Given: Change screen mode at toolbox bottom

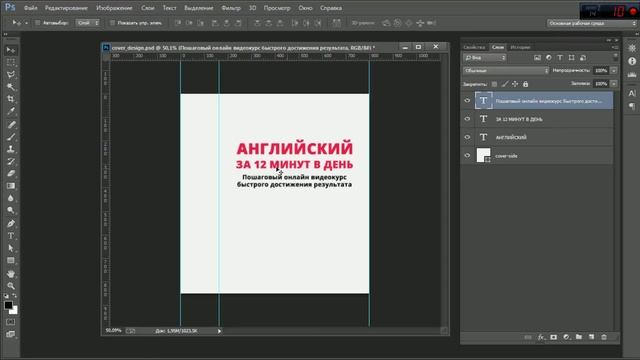Looking at the screenshot, I should (x=11, y=334).
